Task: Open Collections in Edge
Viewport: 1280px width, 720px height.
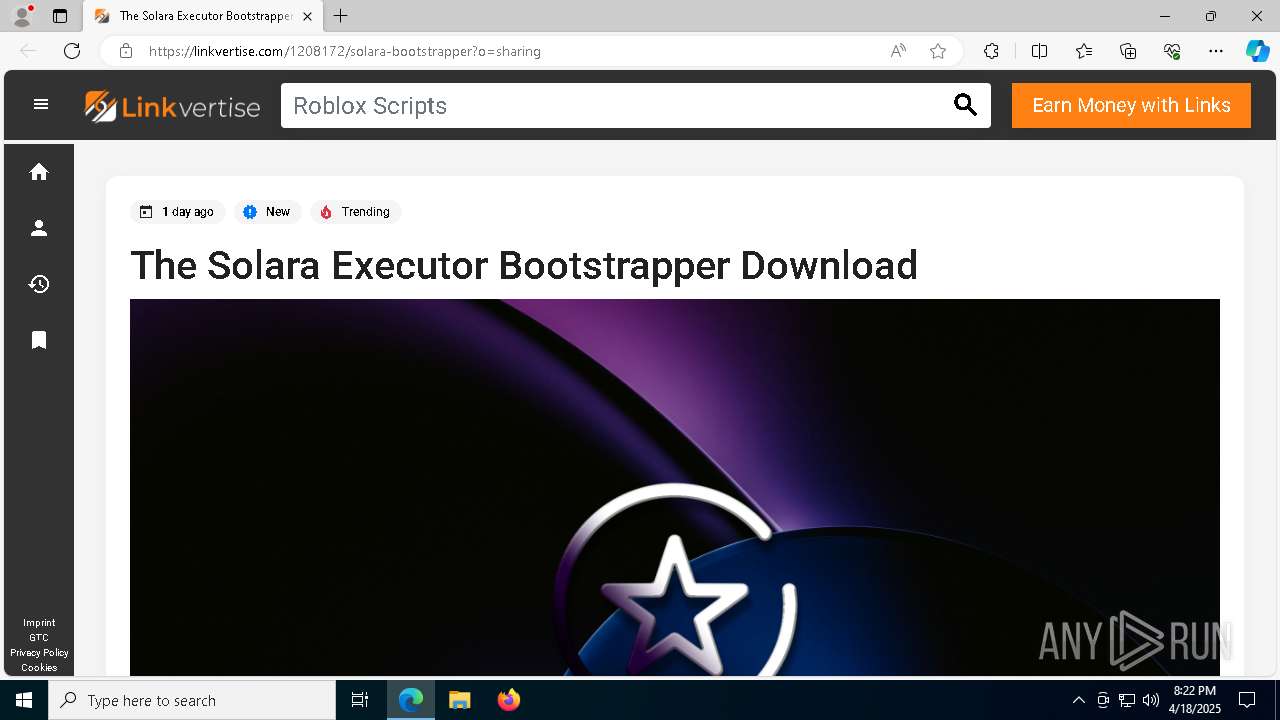Action: click(1128, 51)
